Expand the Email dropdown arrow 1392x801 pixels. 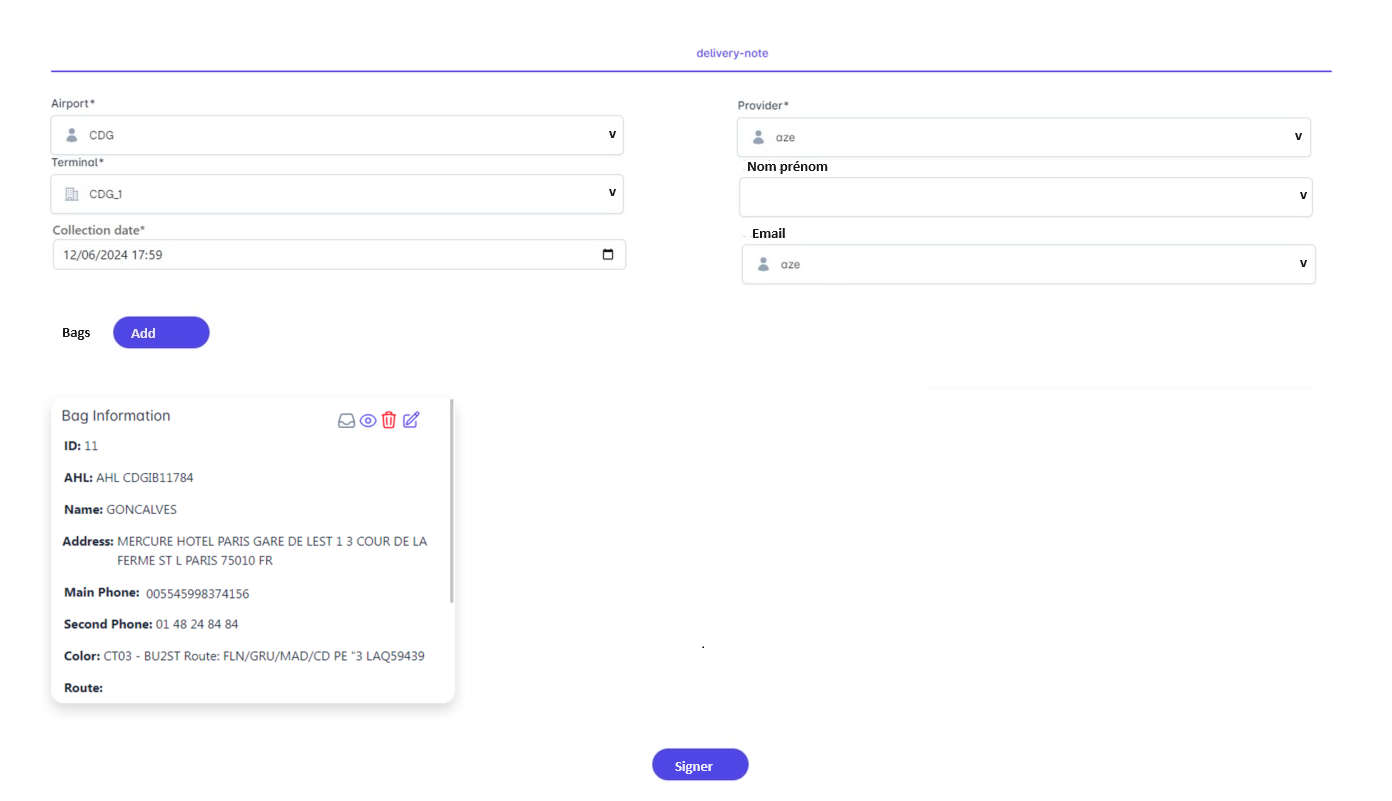[x=1303, y=264]
